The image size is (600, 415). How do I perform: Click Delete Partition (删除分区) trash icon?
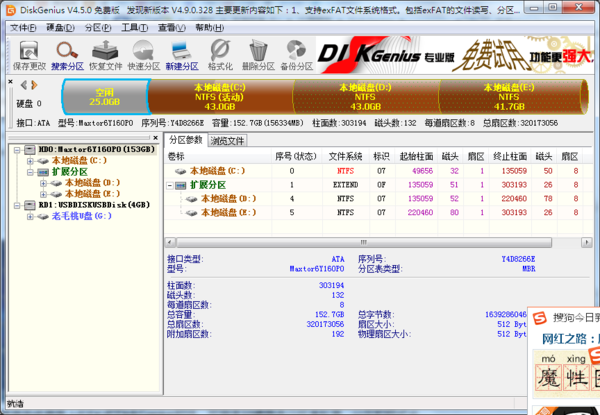[x=258, y=56]
